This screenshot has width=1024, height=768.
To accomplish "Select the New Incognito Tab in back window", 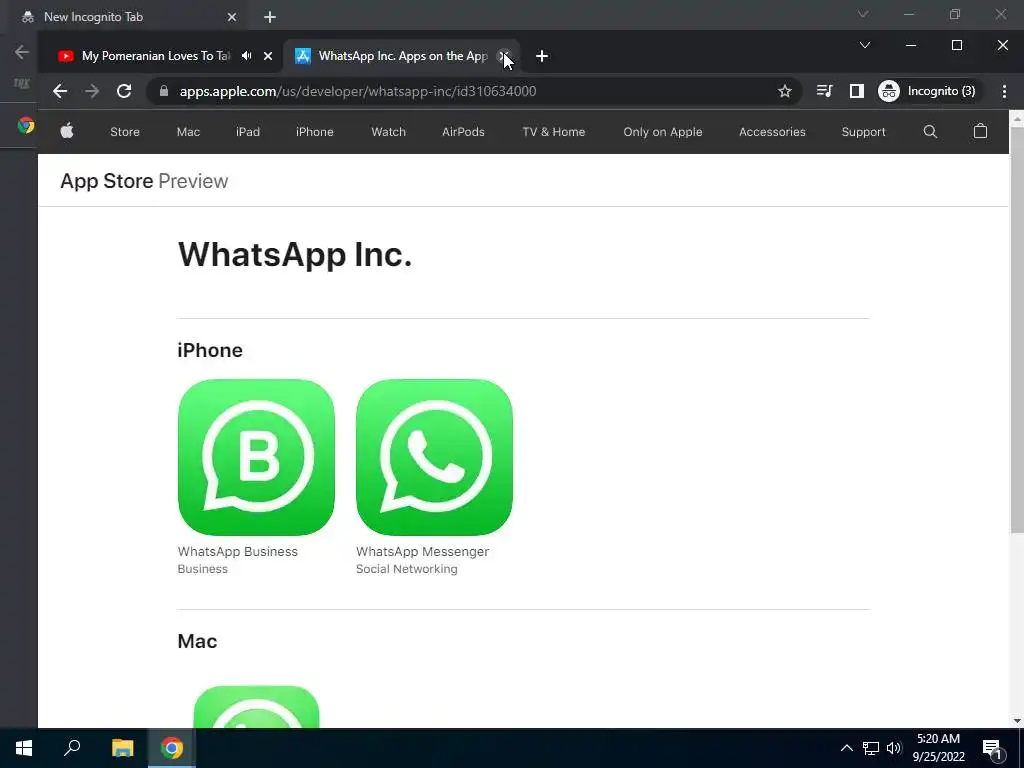I will pos(93,17).
